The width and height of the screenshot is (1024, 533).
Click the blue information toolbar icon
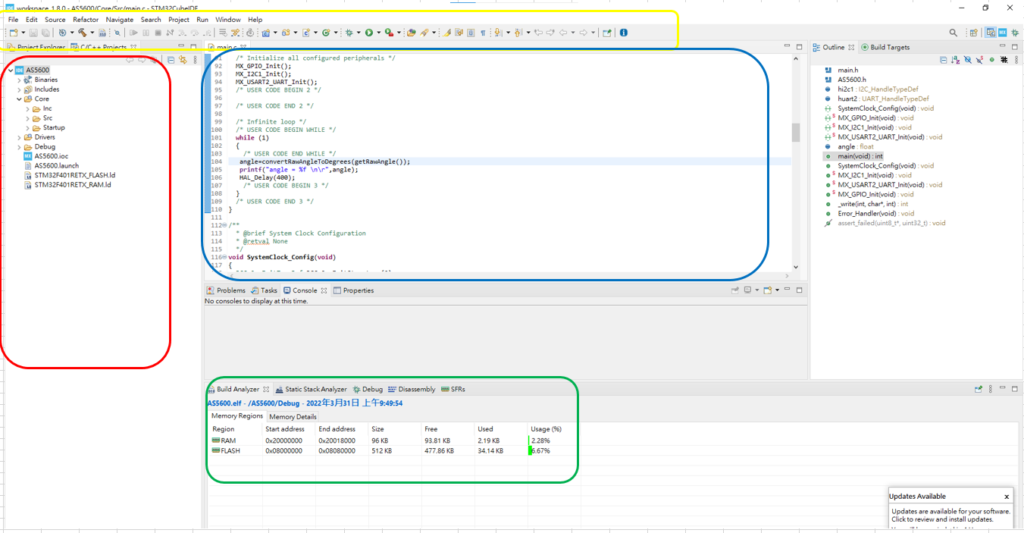point(624,33)
